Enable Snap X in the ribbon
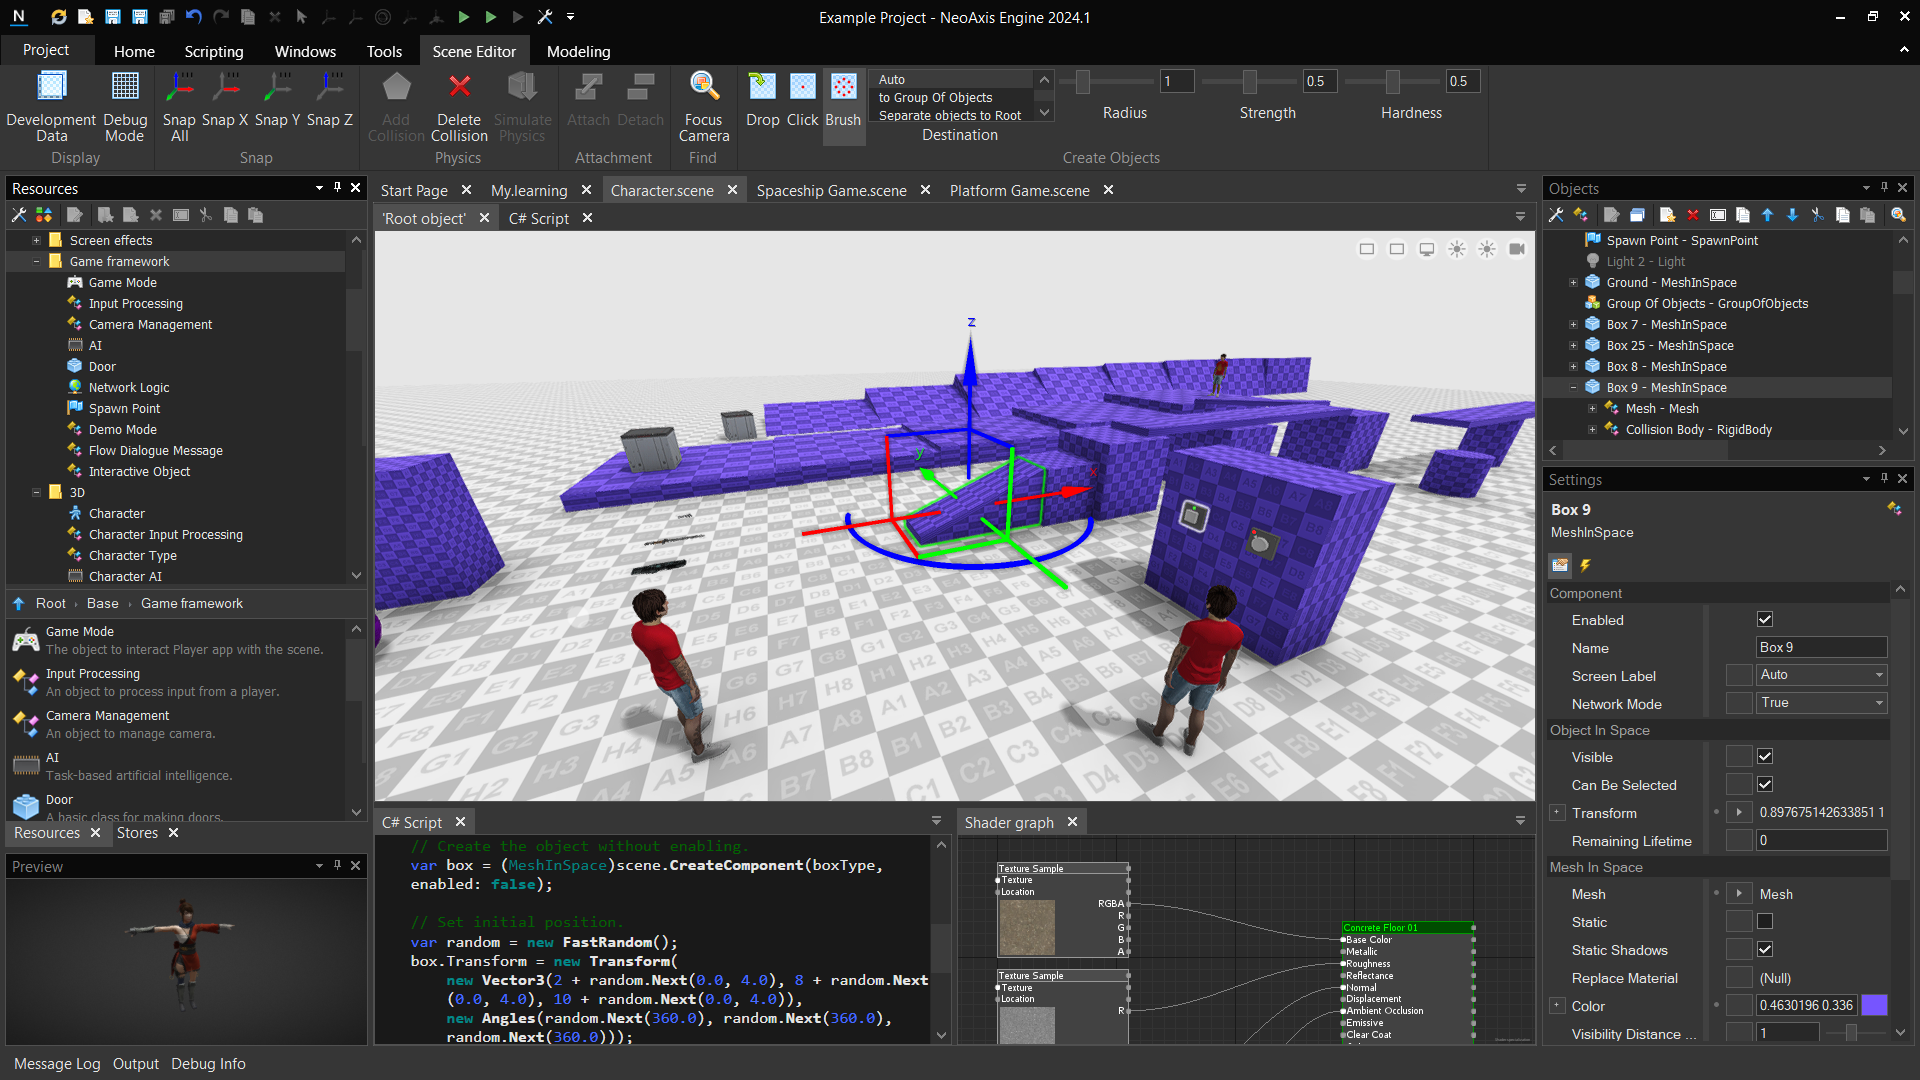The image size is (1920, 1080). click(x=225, y=87)
